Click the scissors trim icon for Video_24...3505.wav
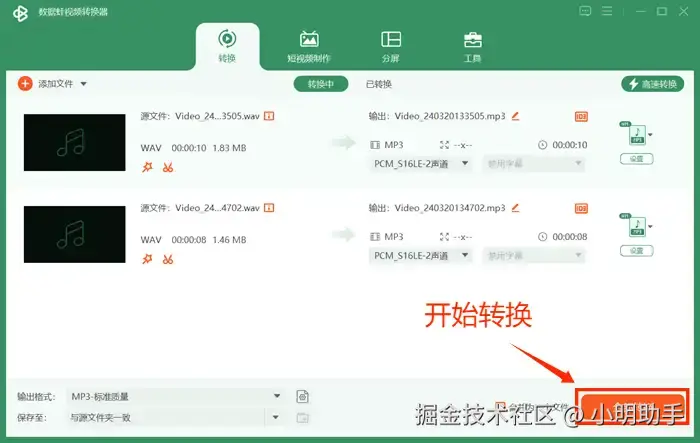The image size is (700, 443). [x=168, y=167]
